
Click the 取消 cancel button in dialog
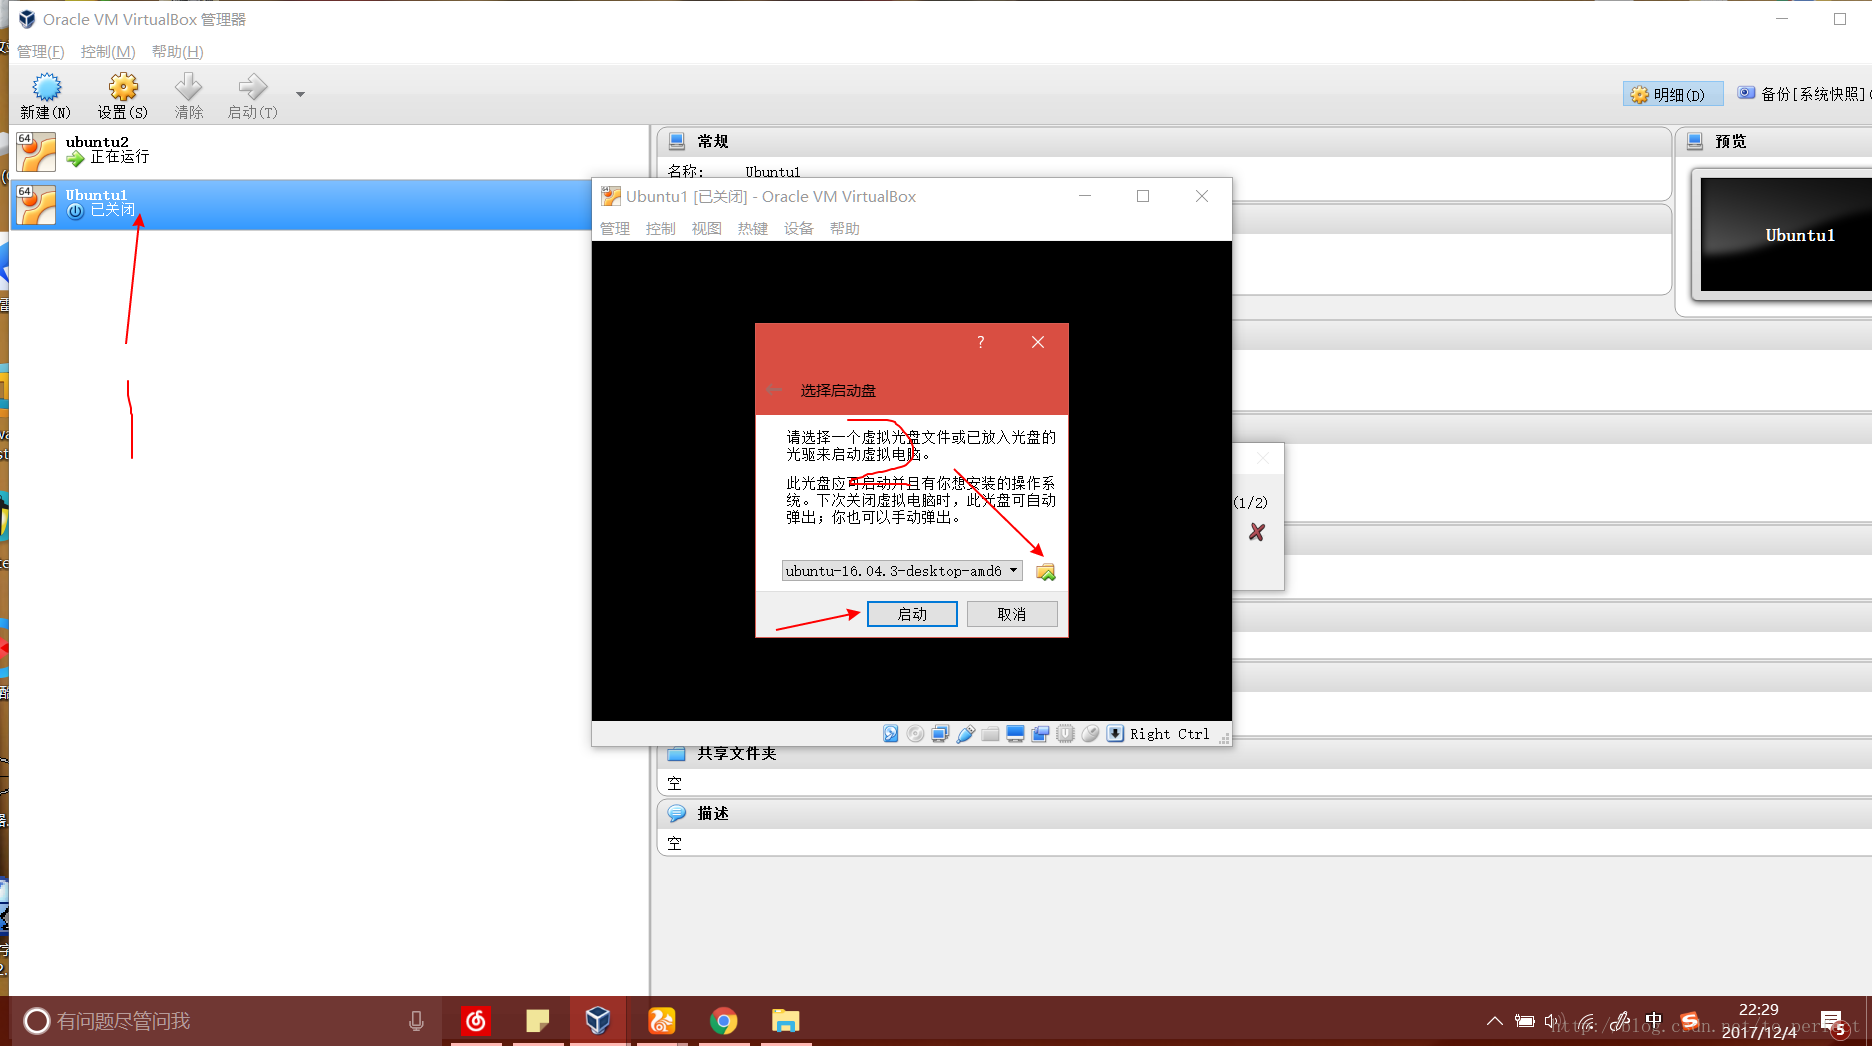(x=1012, y=614)
